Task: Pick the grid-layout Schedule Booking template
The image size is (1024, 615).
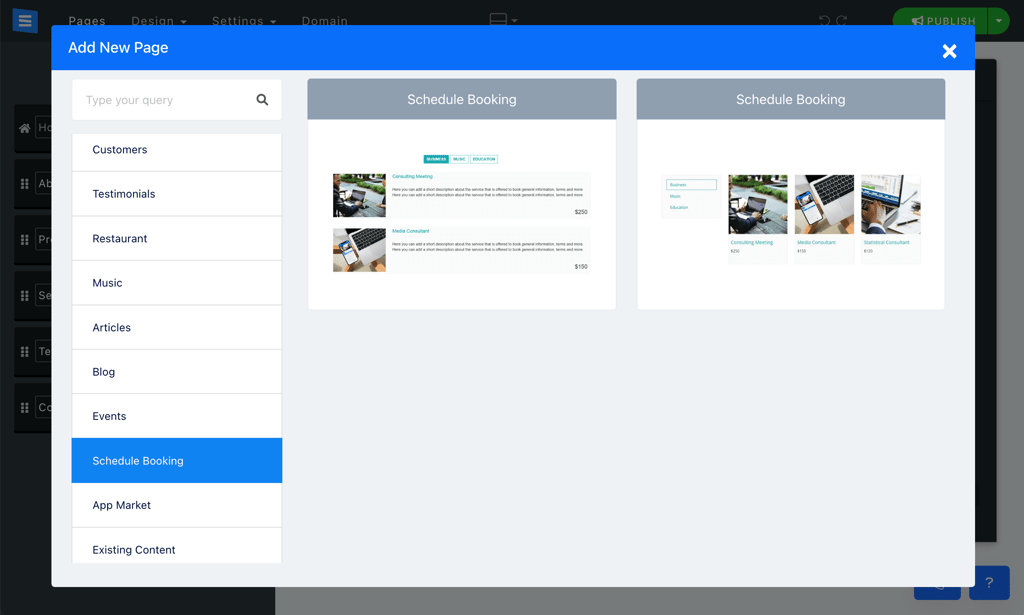Action: 790,194
